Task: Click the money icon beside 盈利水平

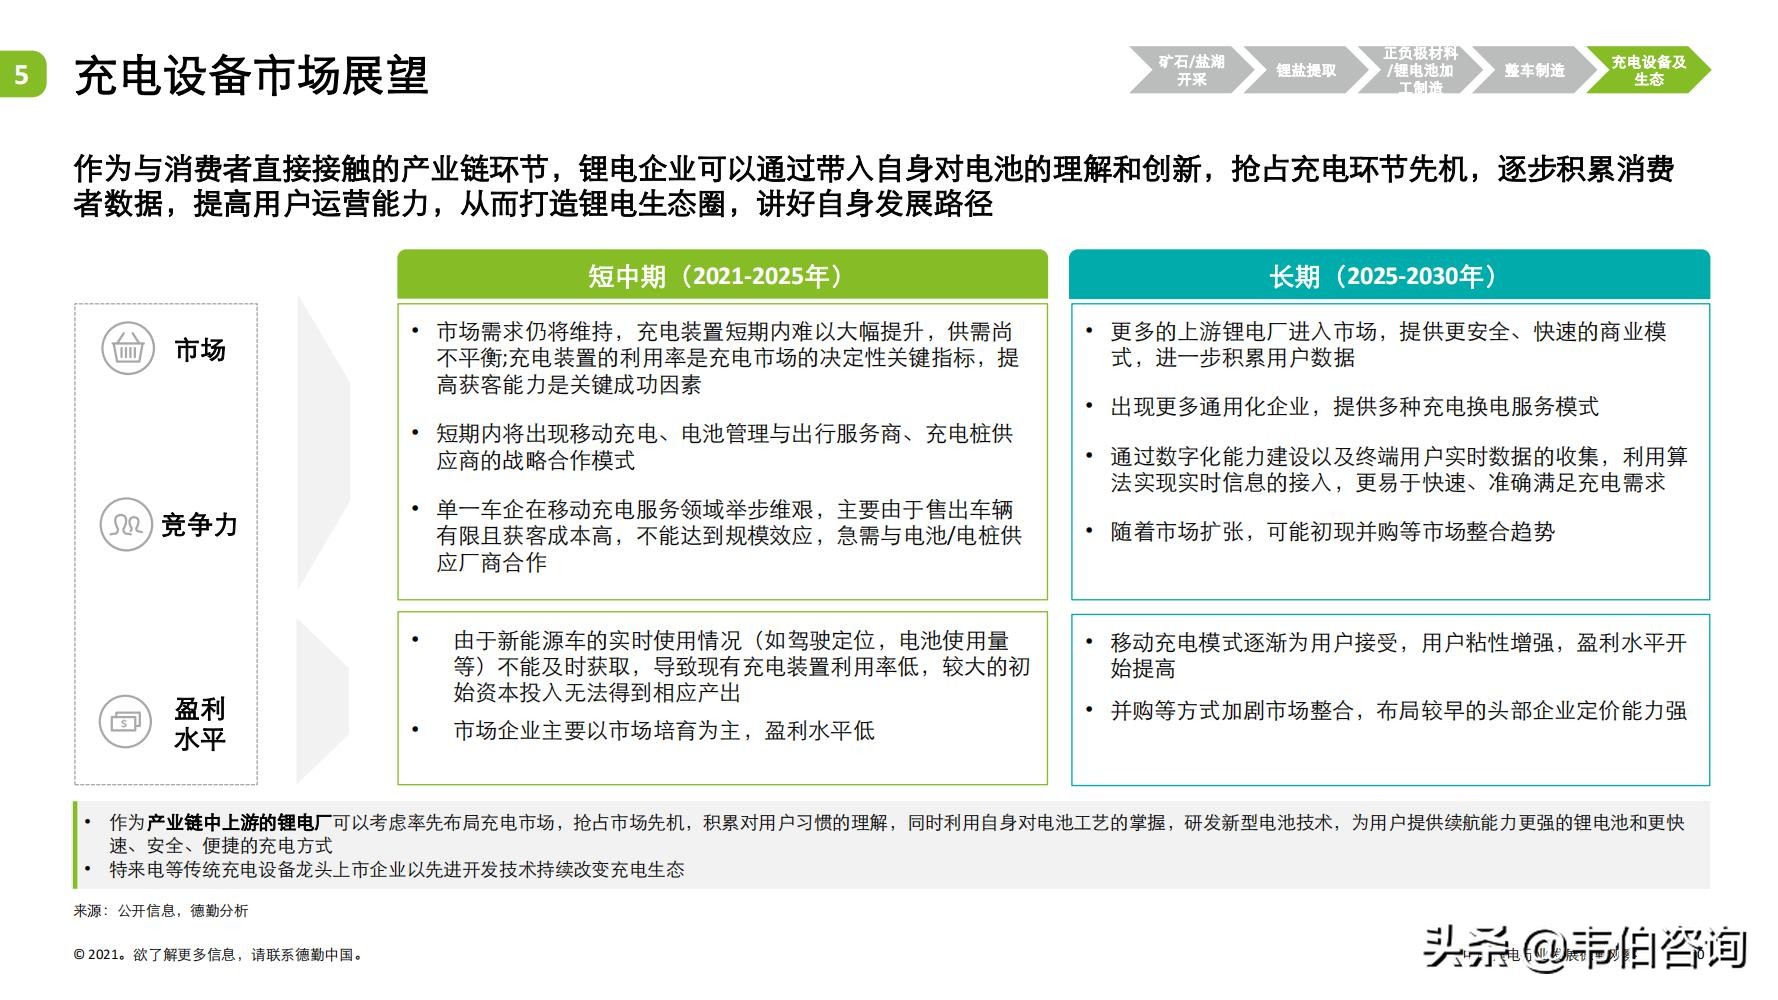Action: tap(125, 722)
